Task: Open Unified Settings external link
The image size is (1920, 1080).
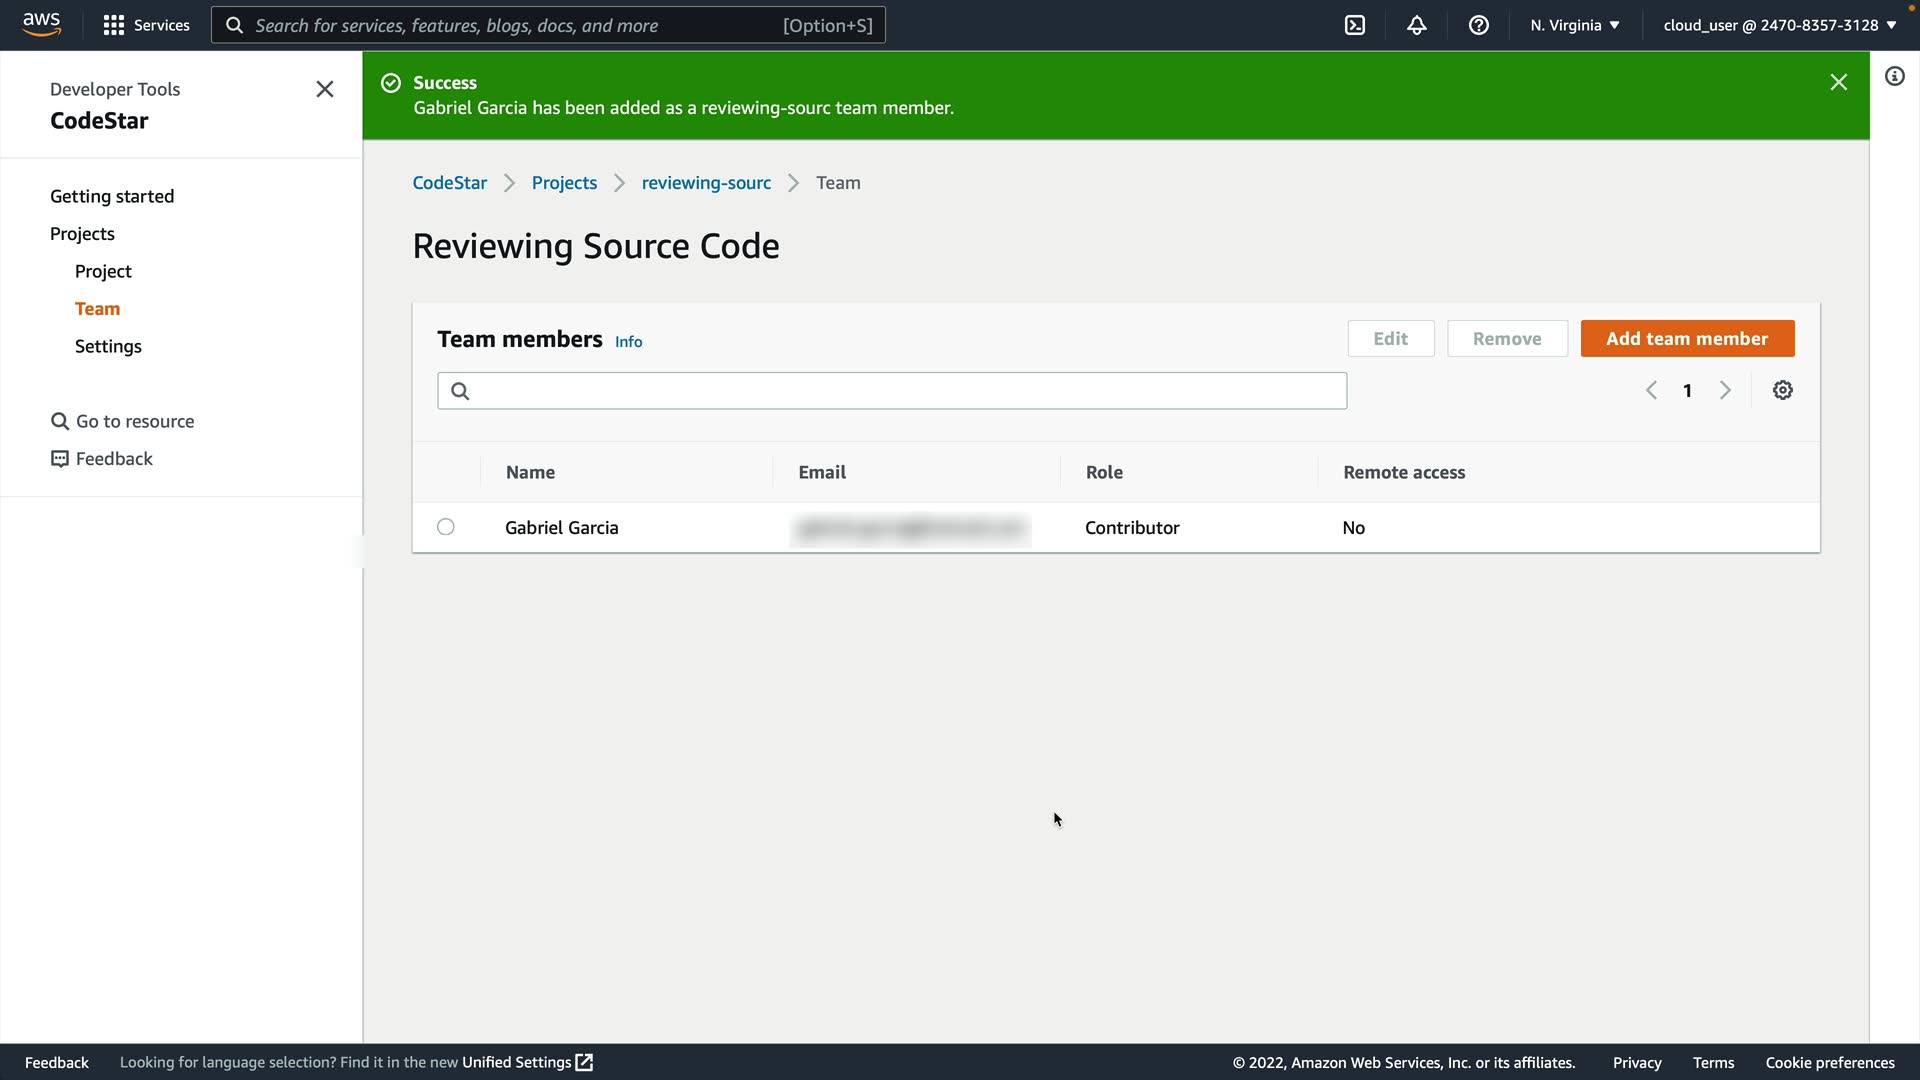Action: [527, 1062]
